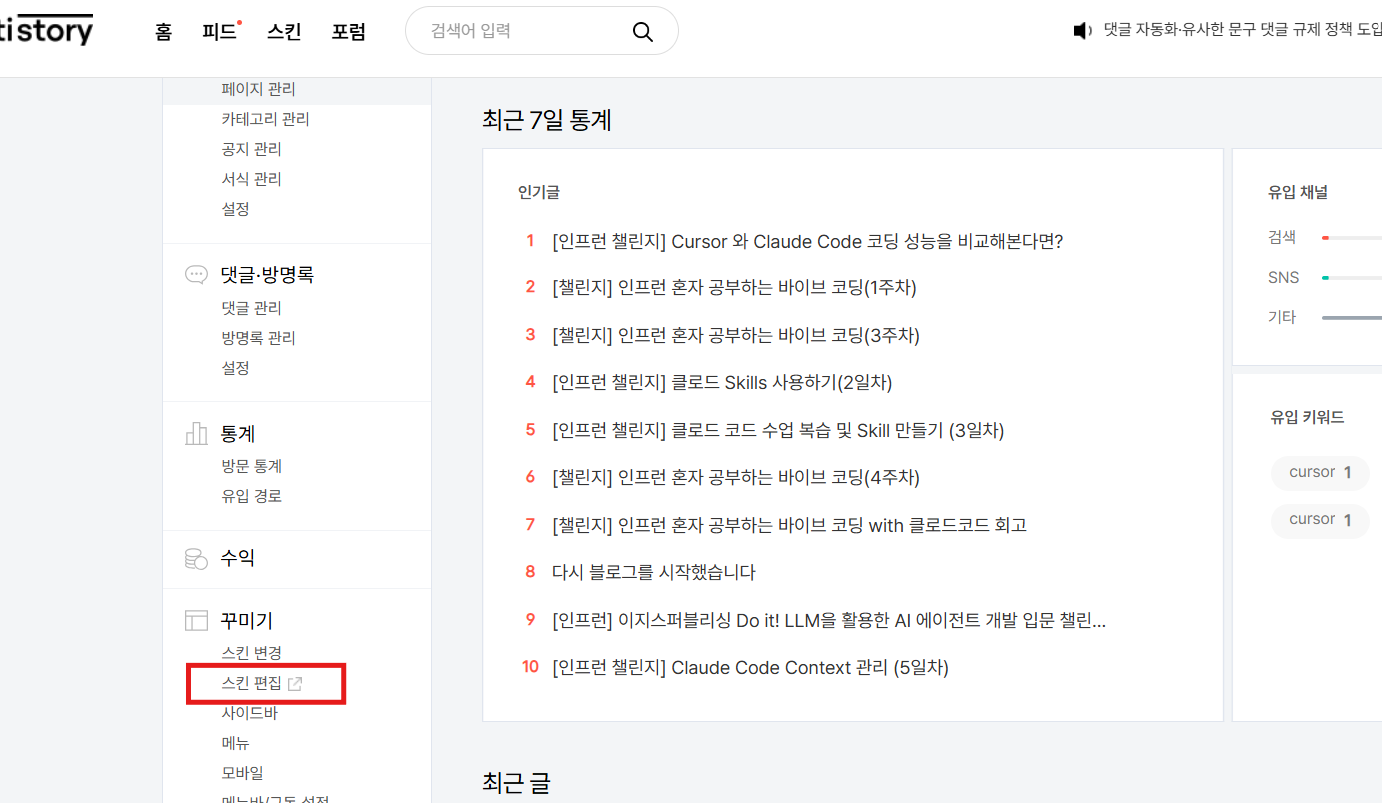This screenshot has height=803, width=1382.
Task: Open post 바이브 코딩 with 클로드코드 회고
Action: pos(789,525)
